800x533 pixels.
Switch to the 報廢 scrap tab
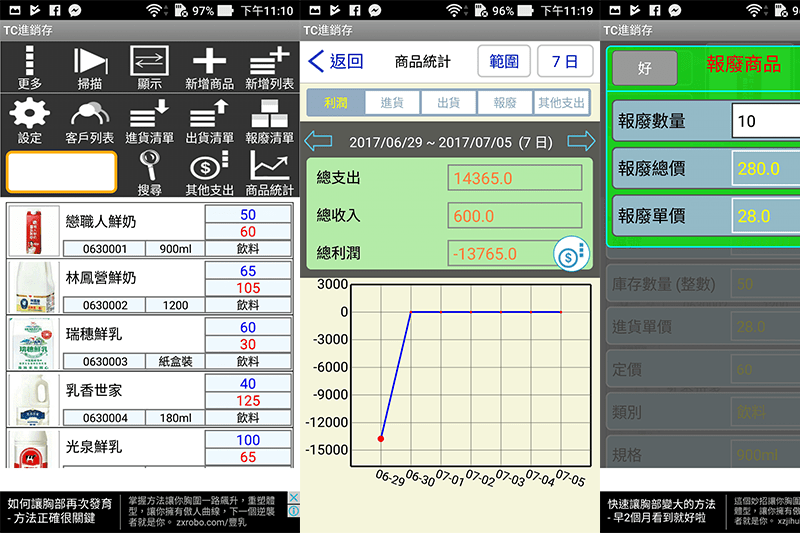point(505,103)
